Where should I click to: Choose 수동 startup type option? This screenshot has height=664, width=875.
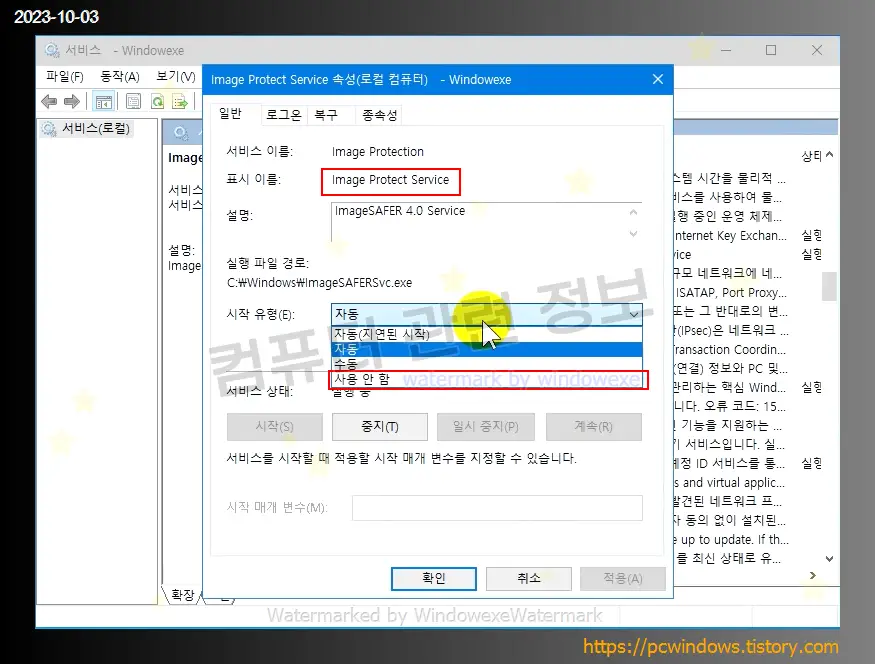point(487,364)
